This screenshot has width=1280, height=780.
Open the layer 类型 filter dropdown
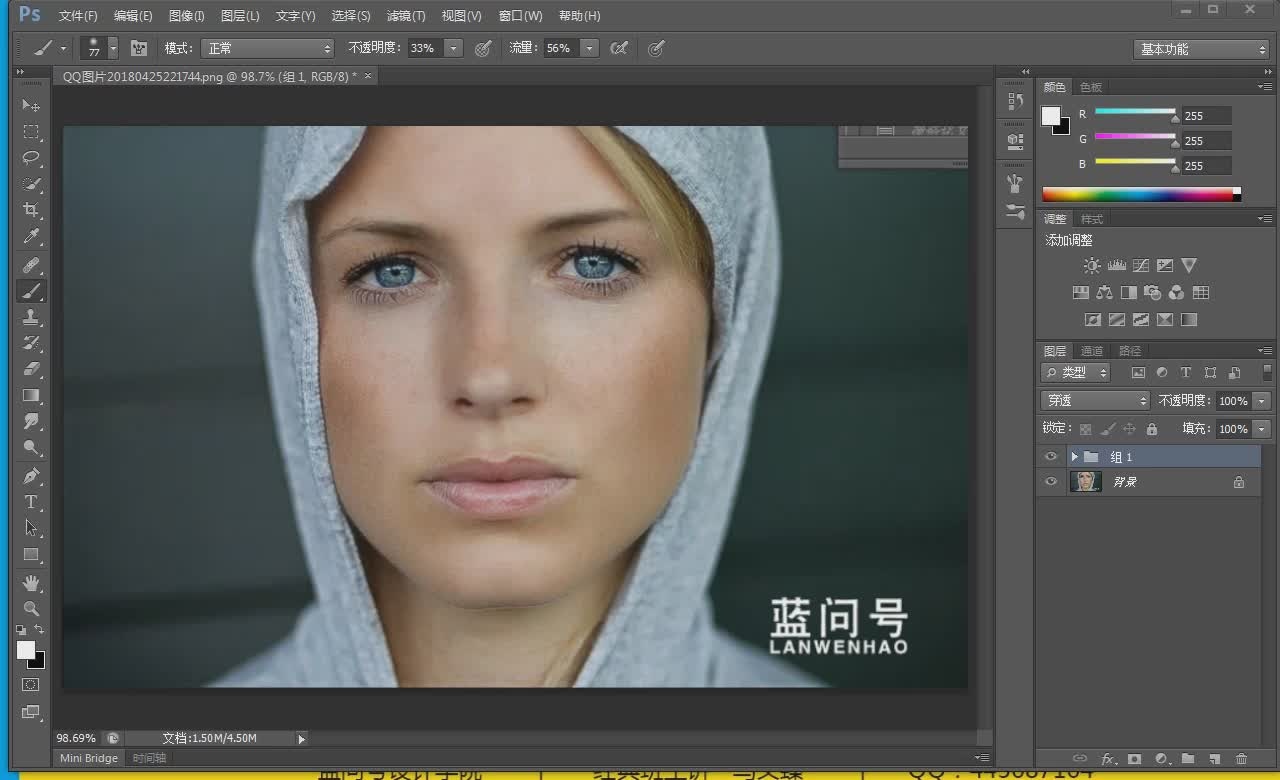1076,372
